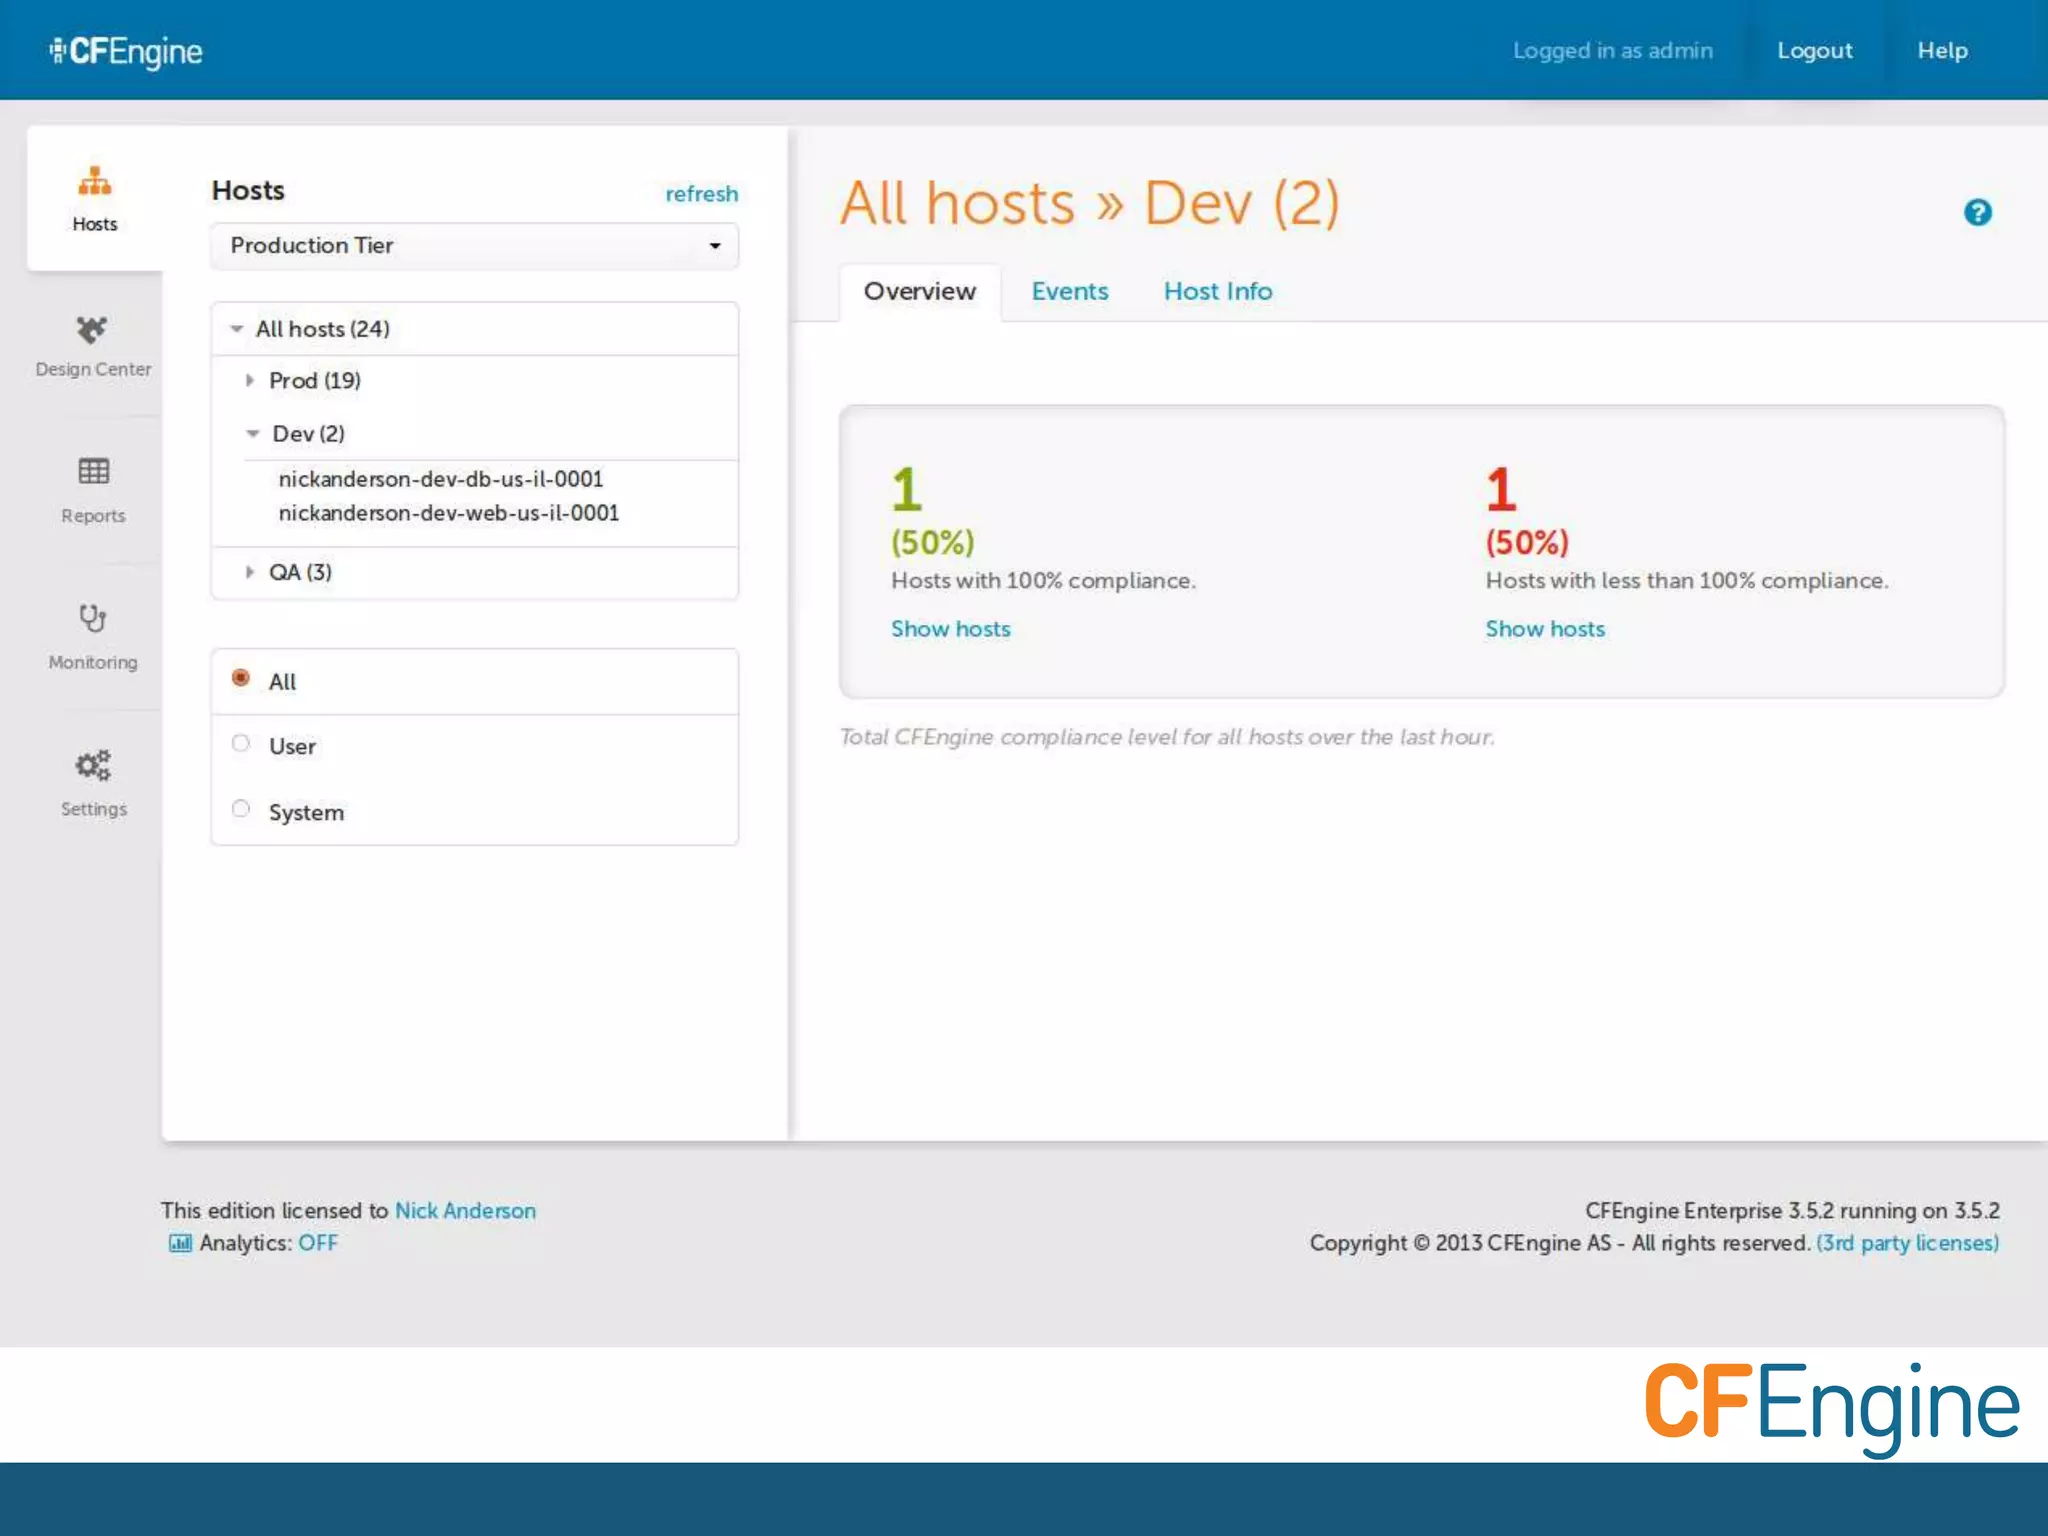Expand the Prod (19) tree node
Image resolution: width=2048 pixels, height=1536 pixels.
(250, 381)
